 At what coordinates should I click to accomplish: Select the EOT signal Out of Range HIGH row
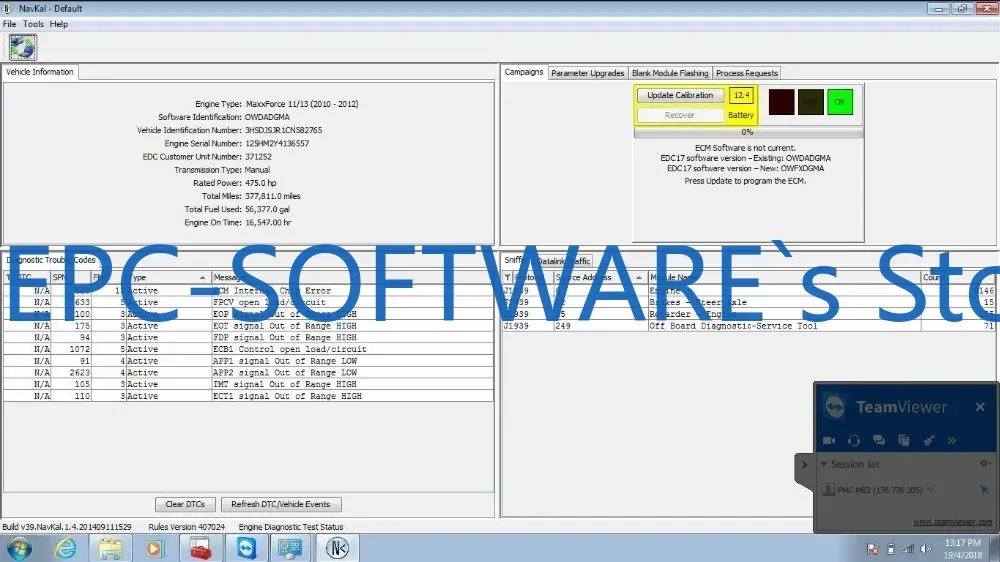point(248,326)
